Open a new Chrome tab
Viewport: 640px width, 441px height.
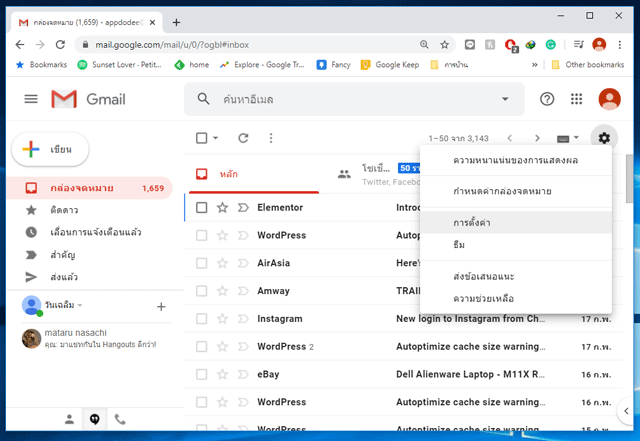(x=176, y=22)
